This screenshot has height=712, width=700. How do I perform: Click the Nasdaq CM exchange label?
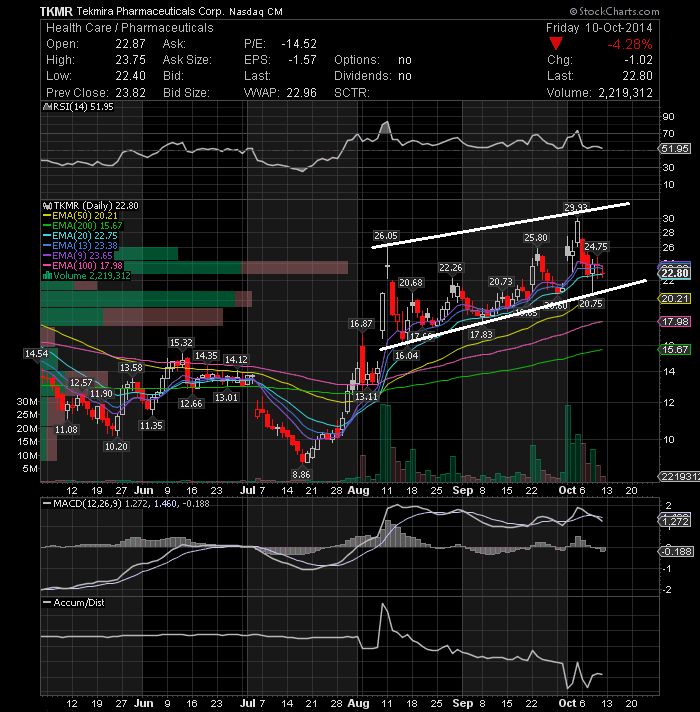pyautogui.click(x=256, y=12)
